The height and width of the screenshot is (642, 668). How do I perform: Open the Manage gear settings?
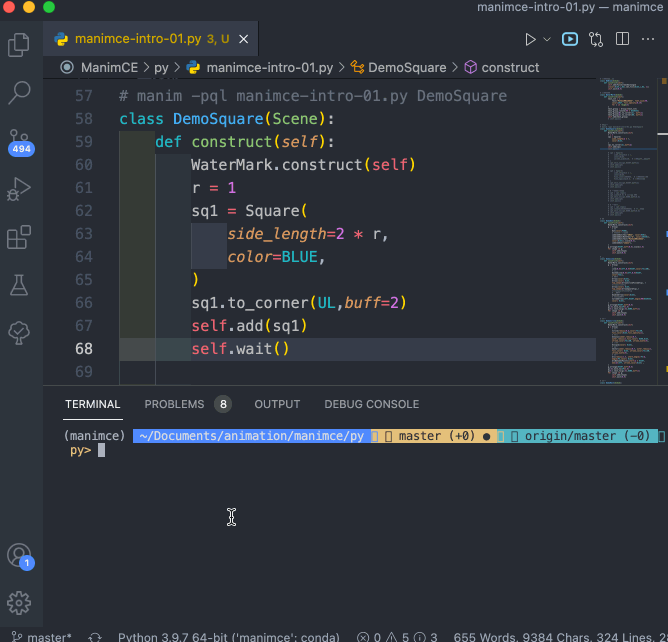tap(19, 602)
